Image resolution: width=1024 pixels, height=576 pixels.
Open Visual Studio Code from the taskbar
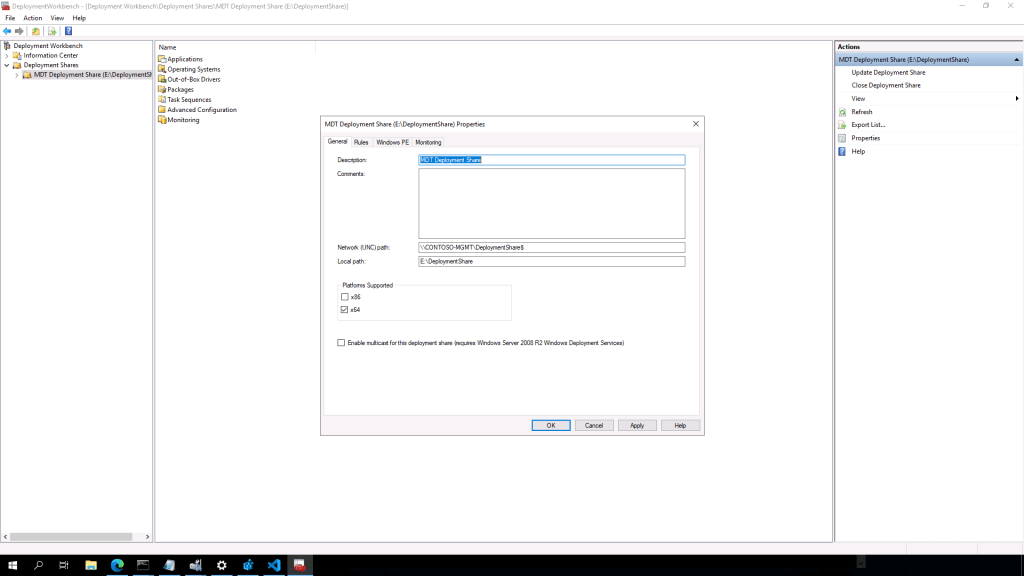[273, 565]
